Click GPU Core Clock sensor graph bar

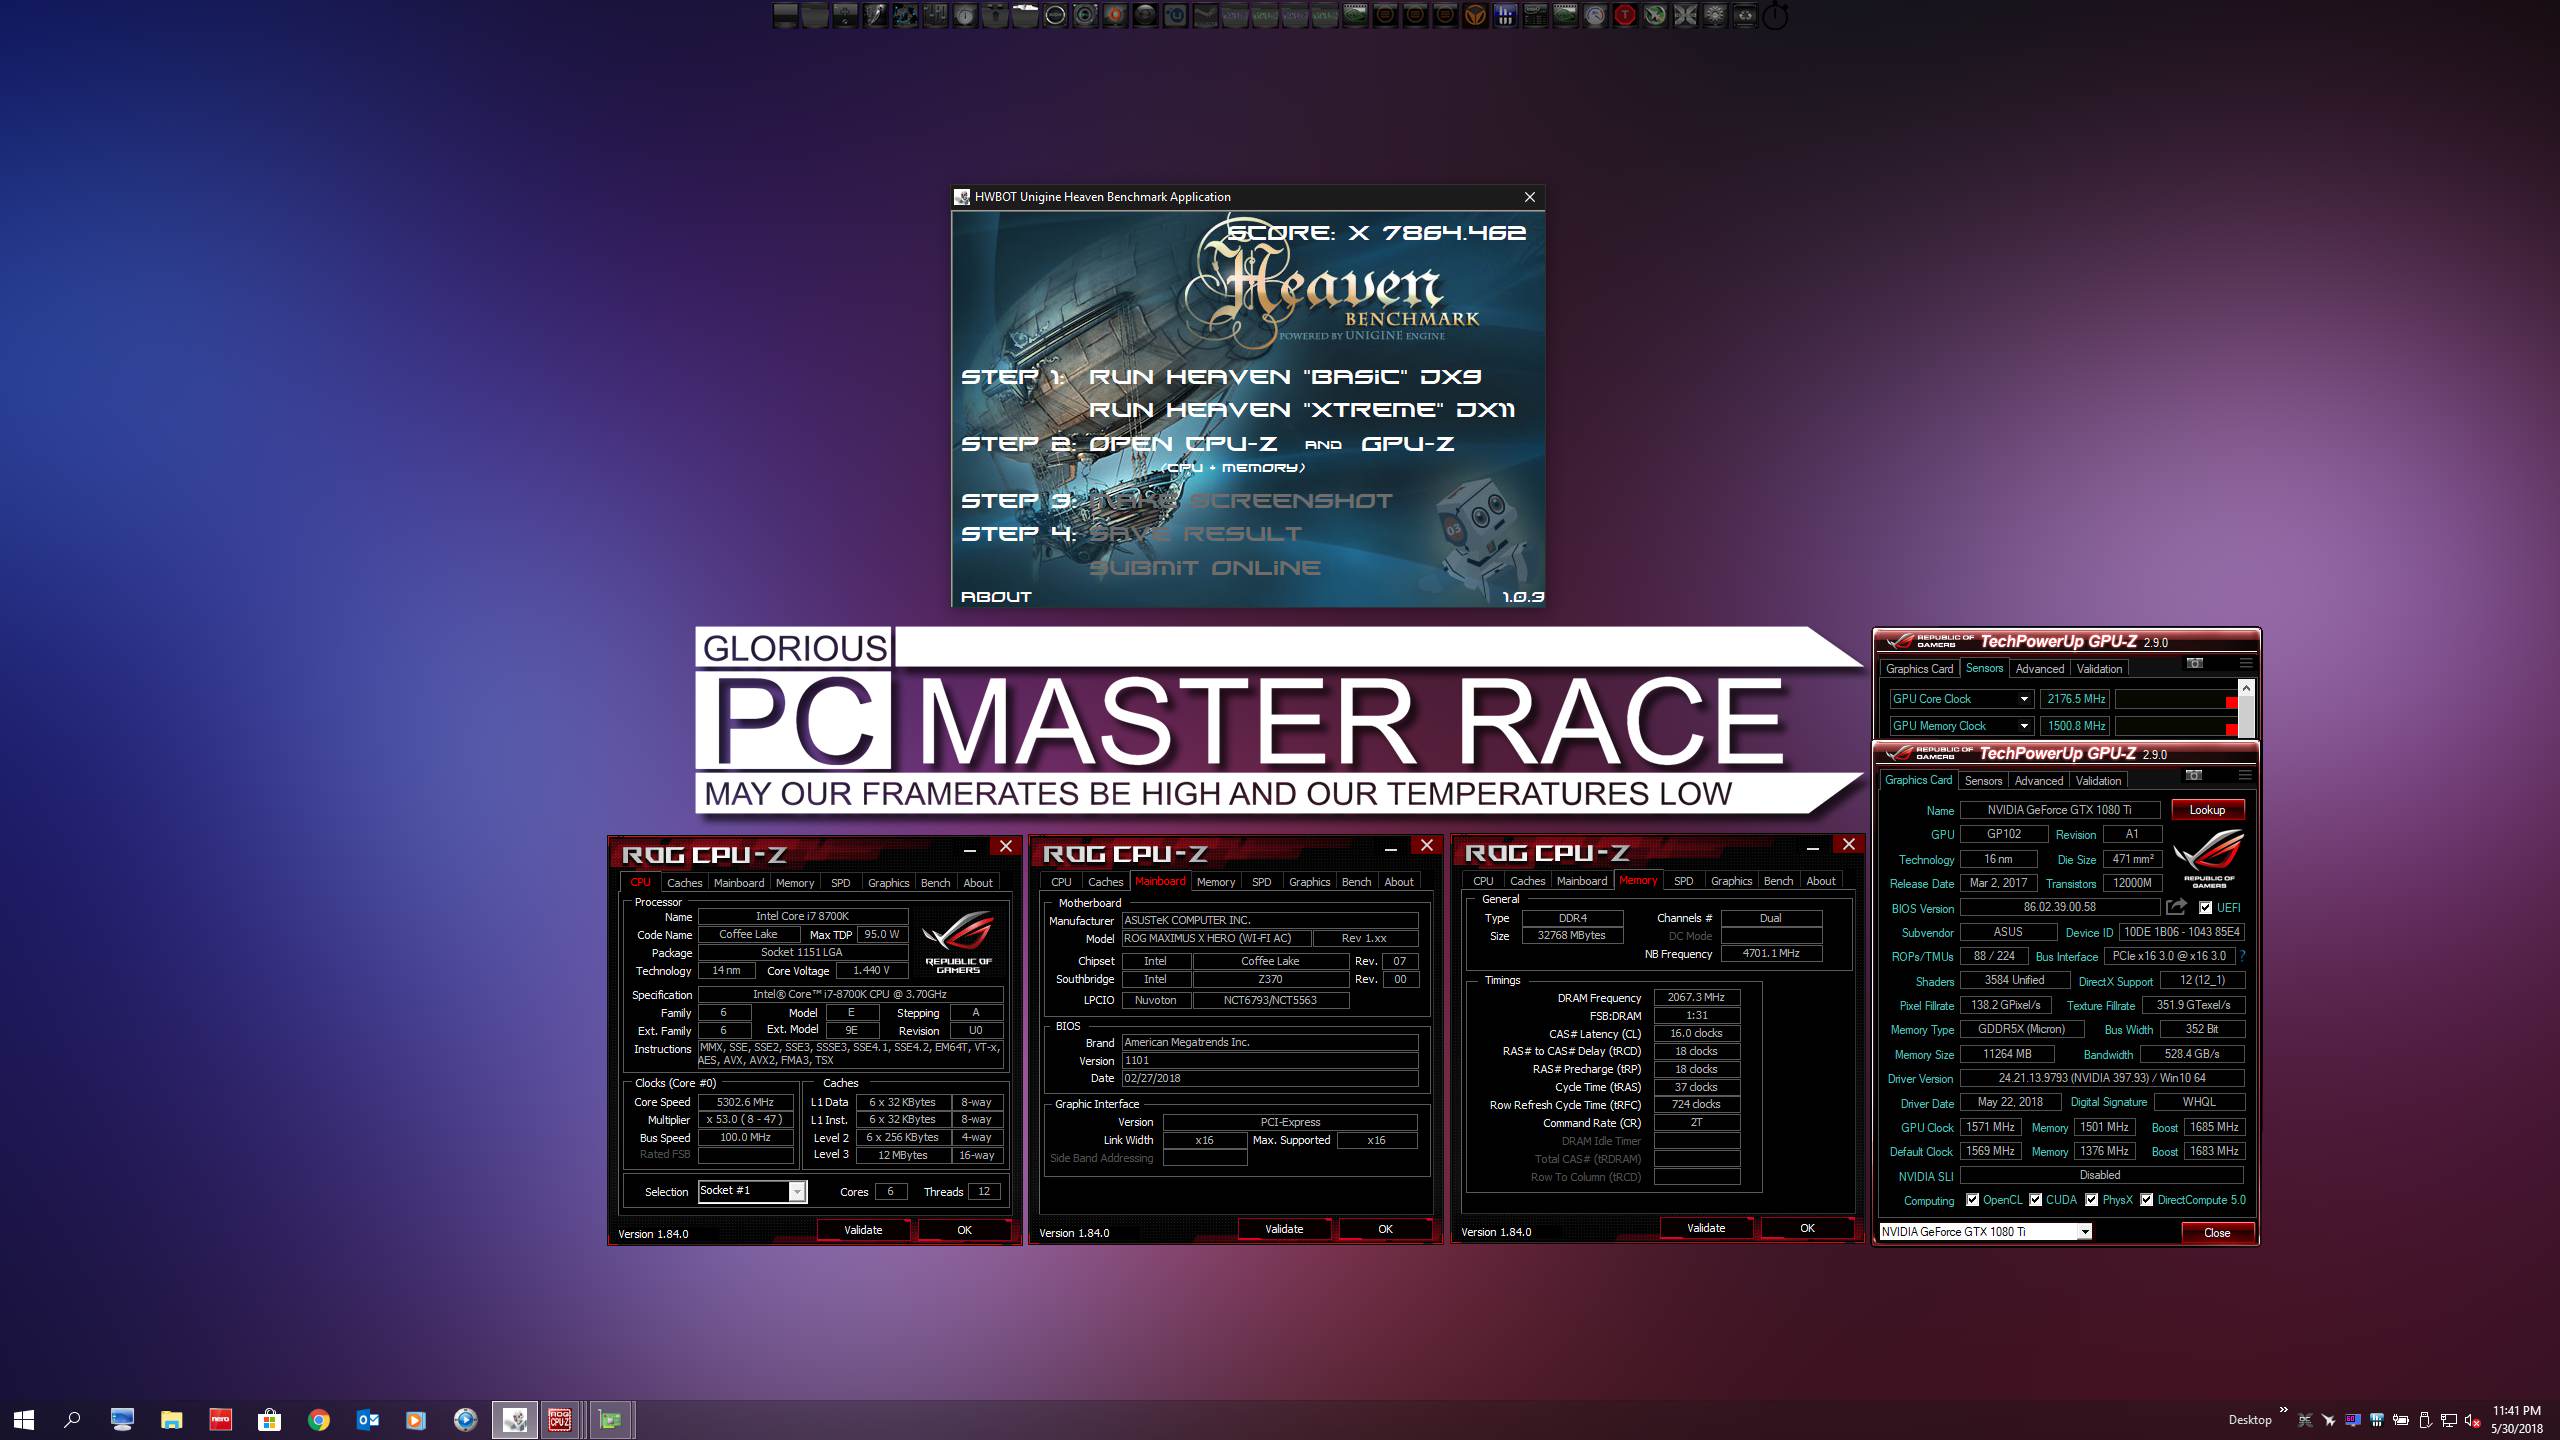pos(2176,699)
